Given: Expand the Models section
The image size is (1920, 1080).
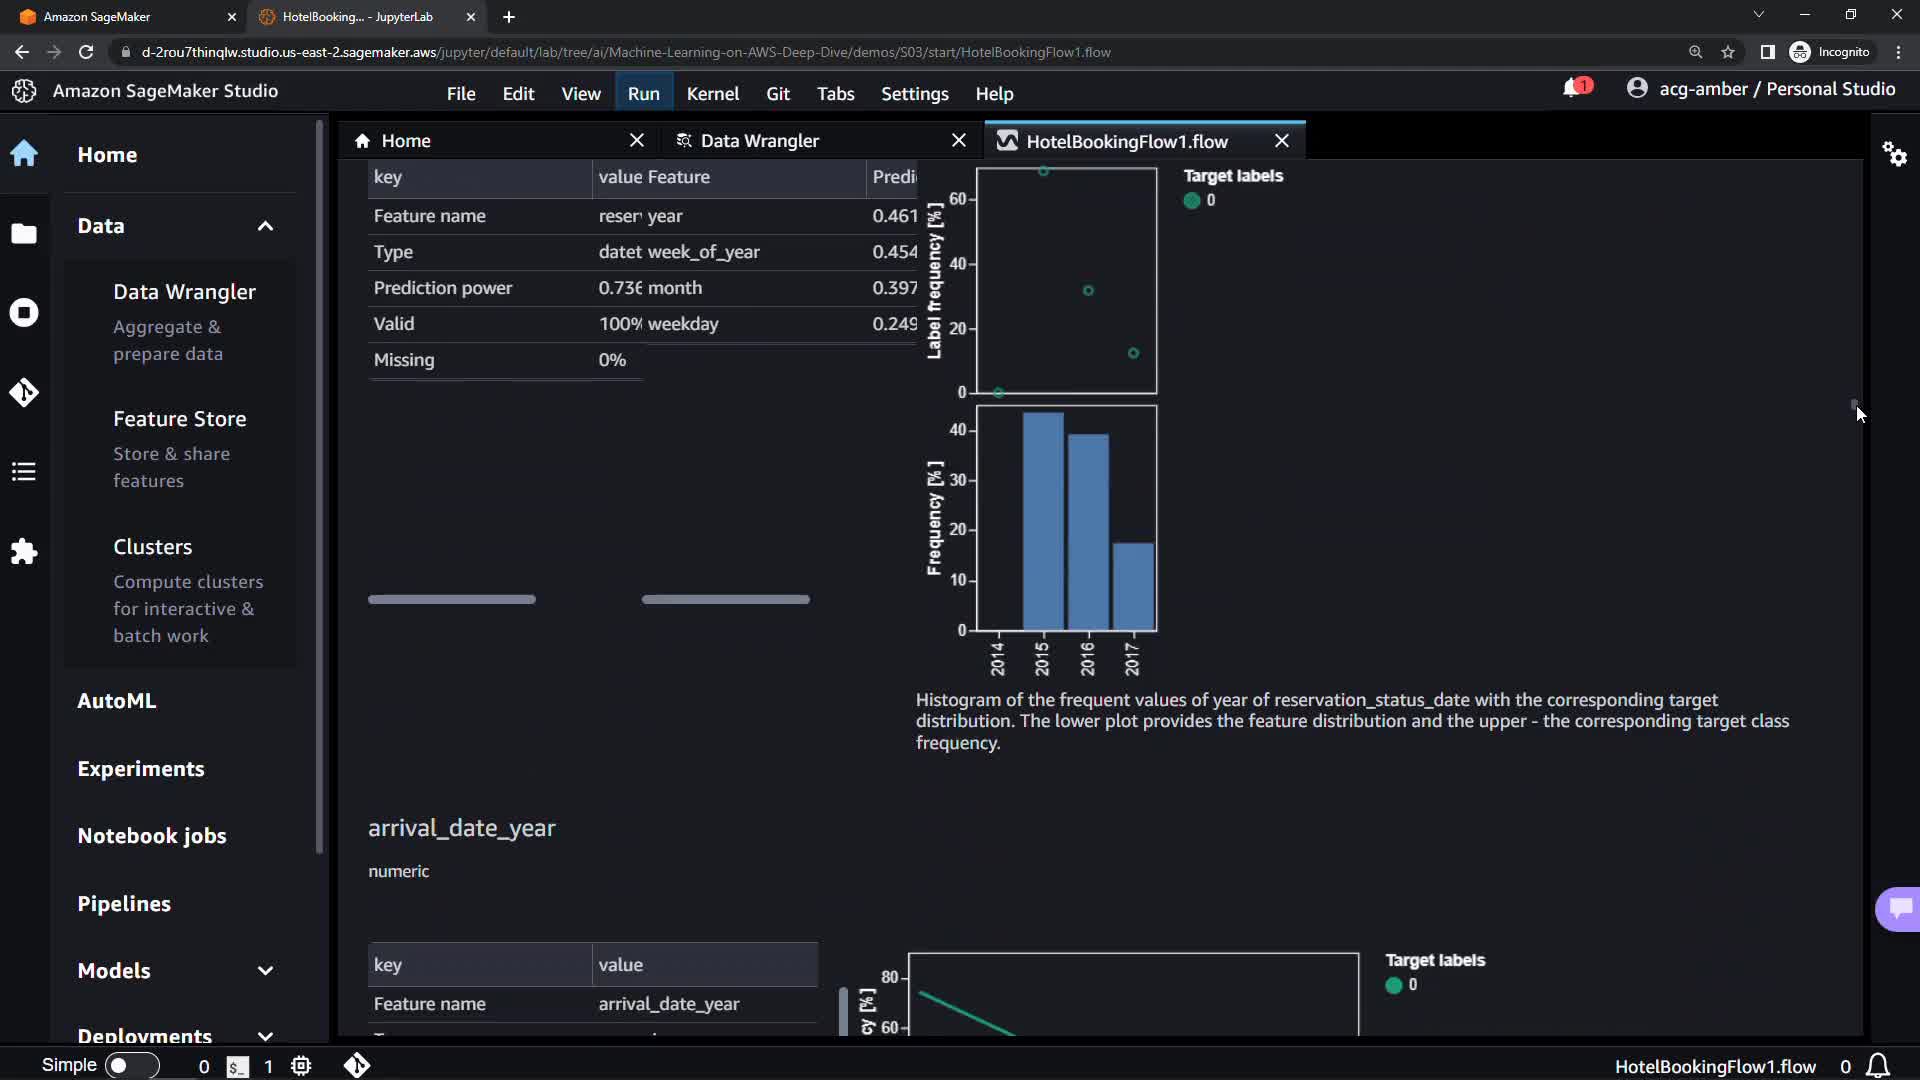Looking at the screenshot, I should click(265, 971).
